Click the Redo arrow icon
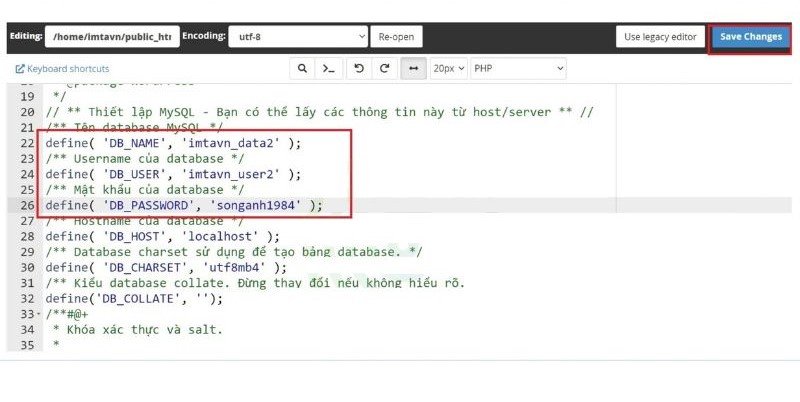Viewport: 800px width, 402px height. coord(384,69)
